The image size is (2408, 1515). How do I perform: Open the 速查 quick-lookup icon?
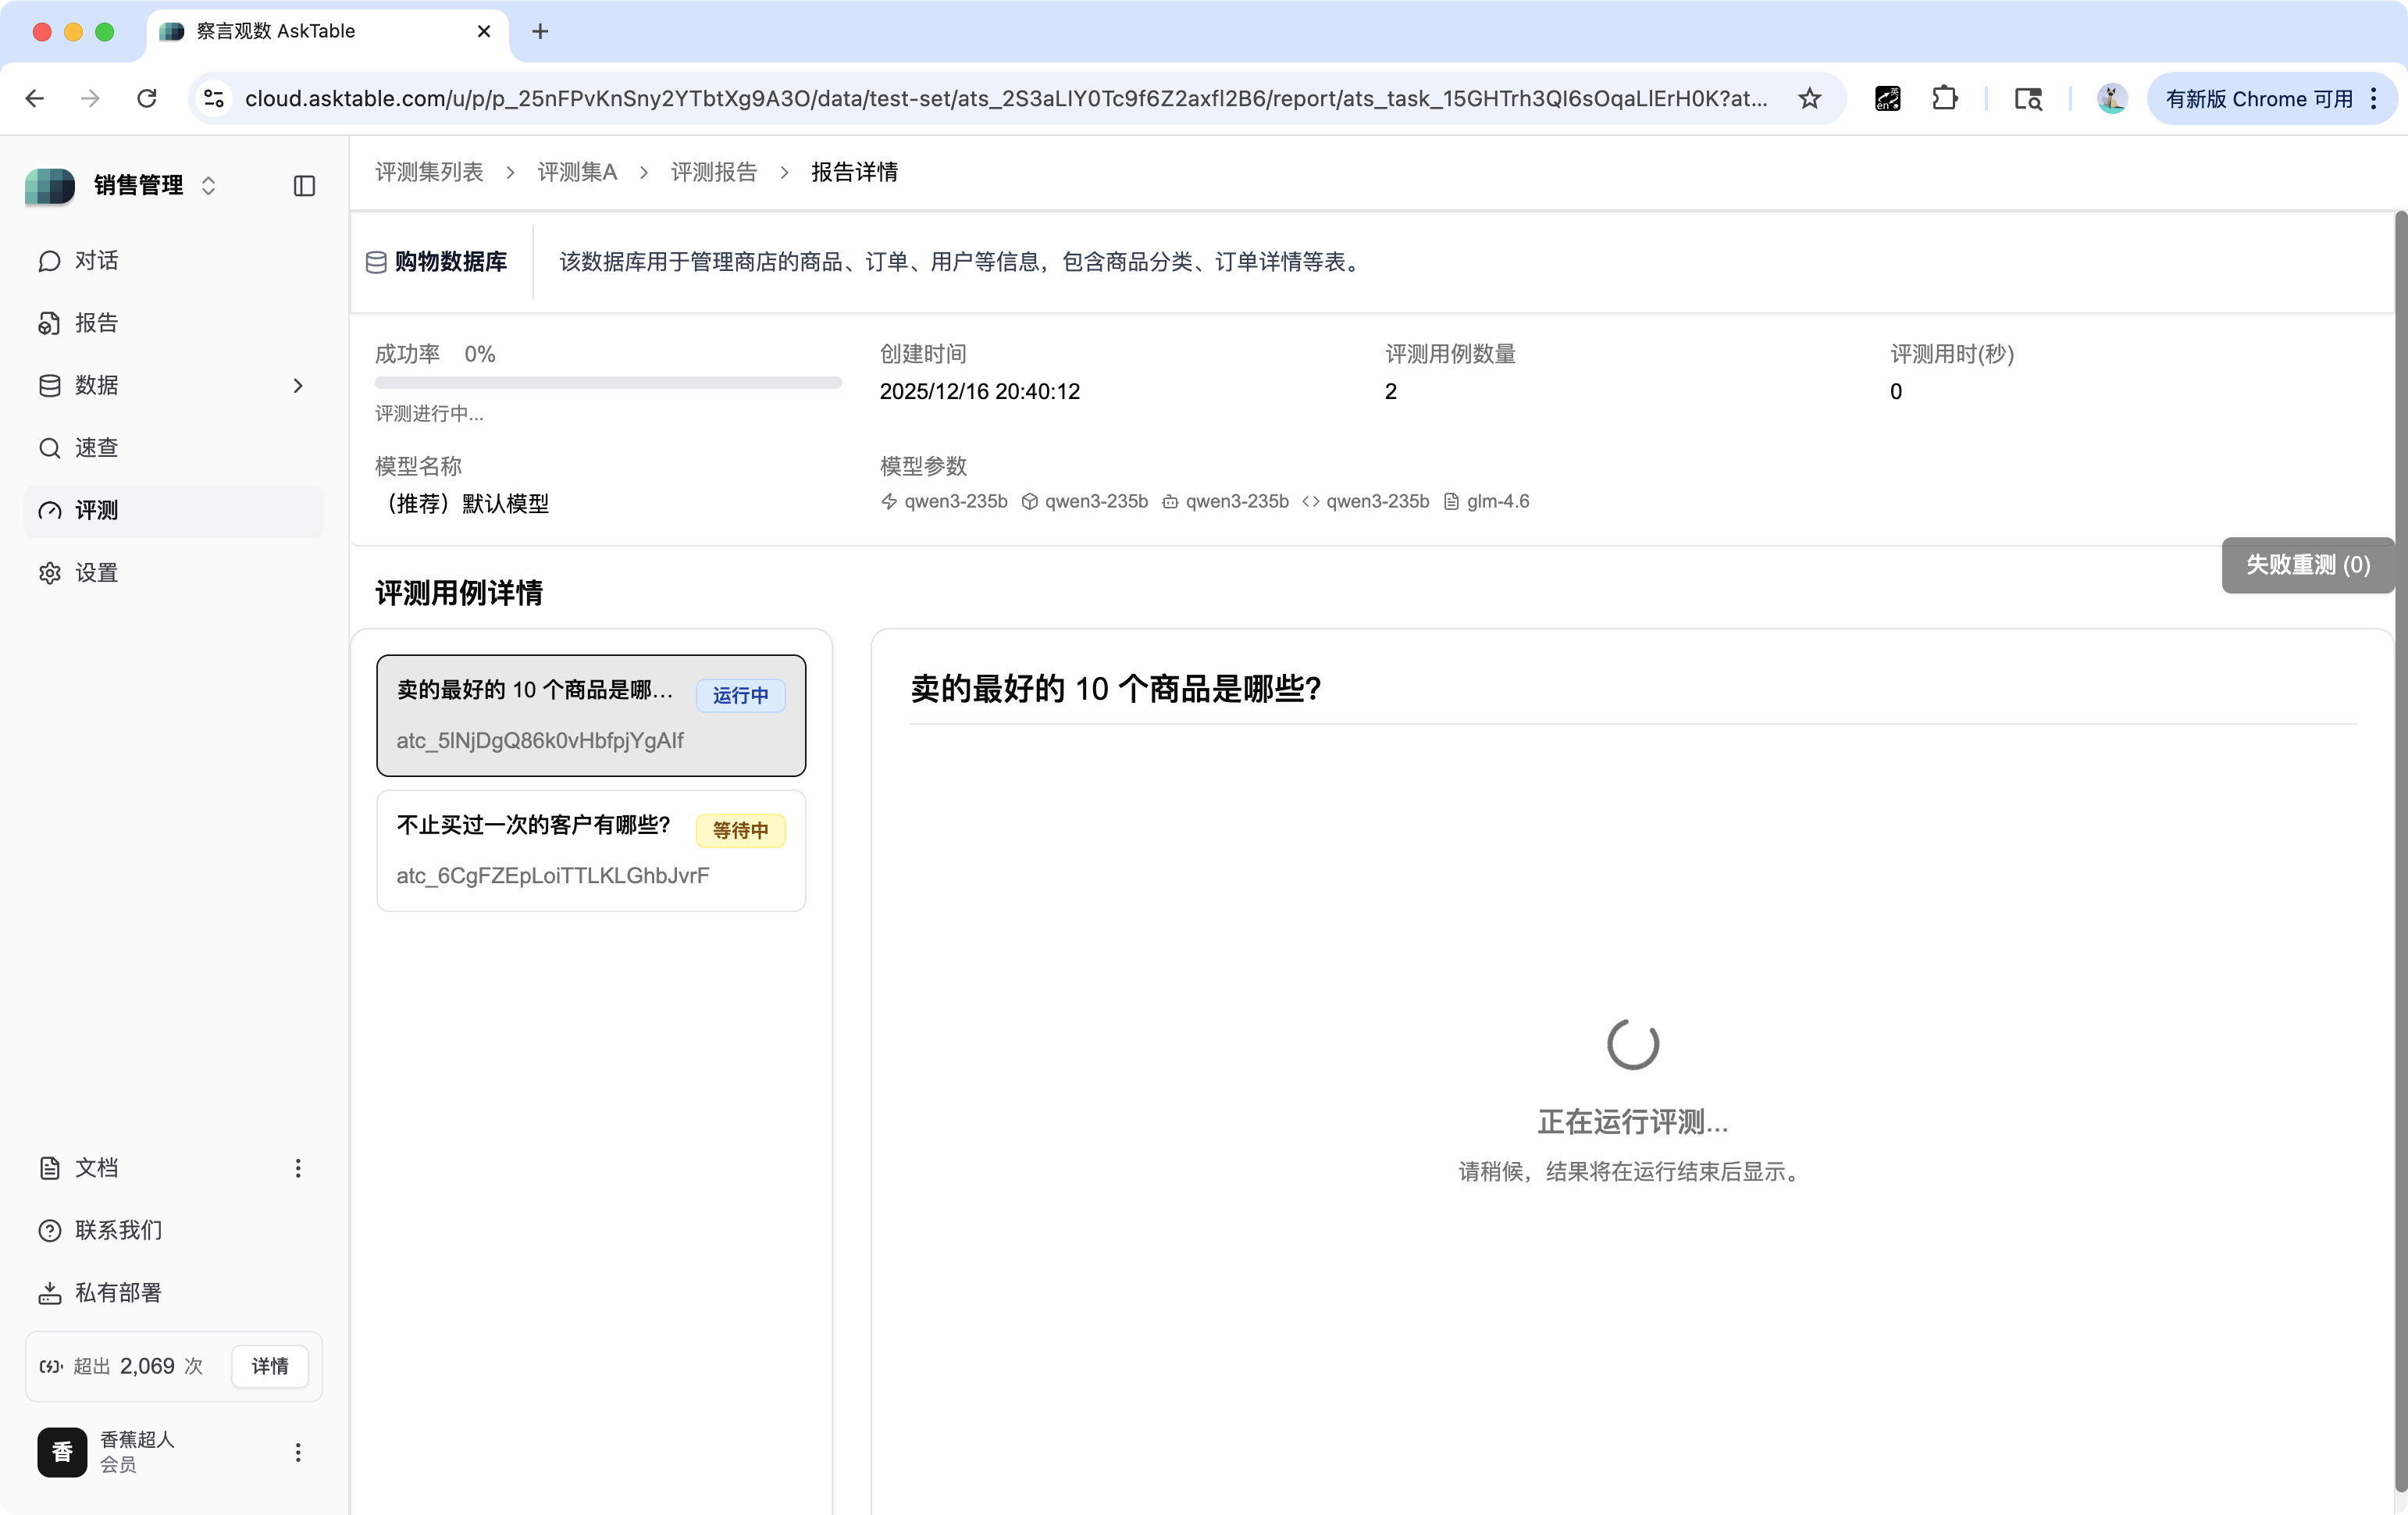point(50,447)
